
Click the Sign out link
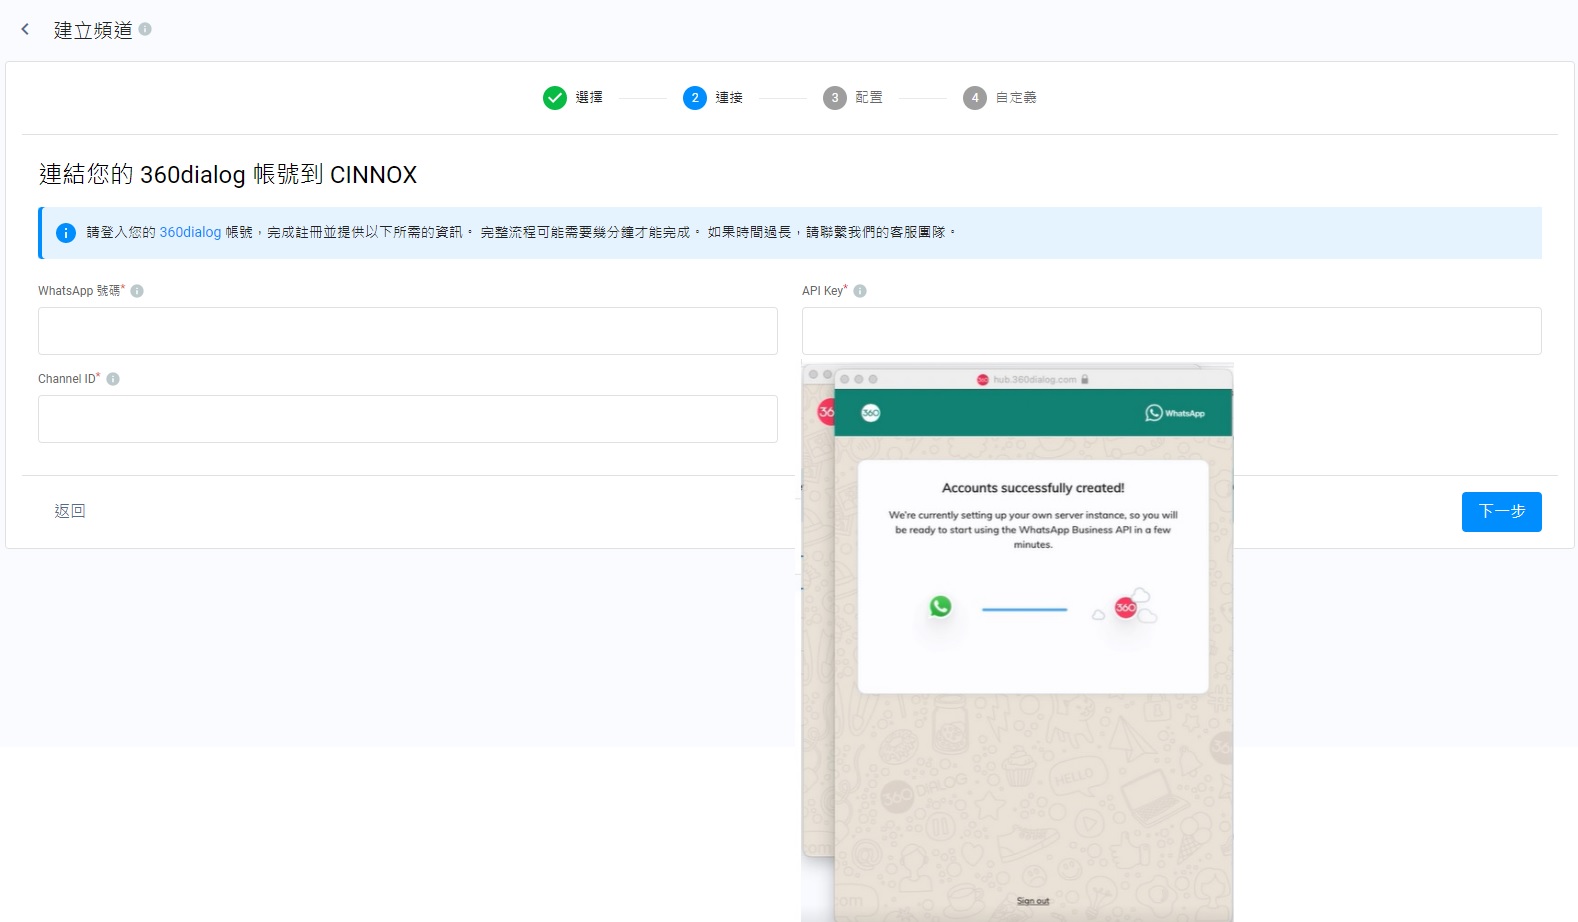point(1033,901)
